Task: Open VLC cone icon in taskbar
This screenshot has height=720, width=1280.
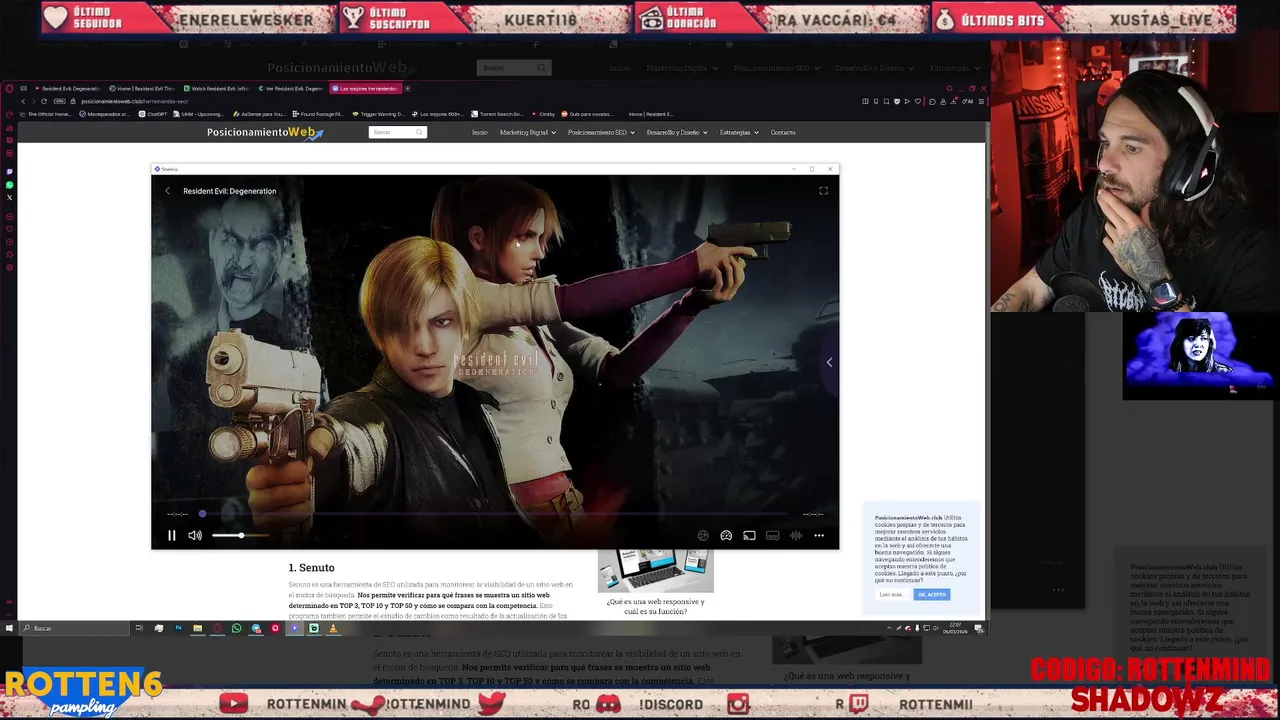Action: (333, 628)
